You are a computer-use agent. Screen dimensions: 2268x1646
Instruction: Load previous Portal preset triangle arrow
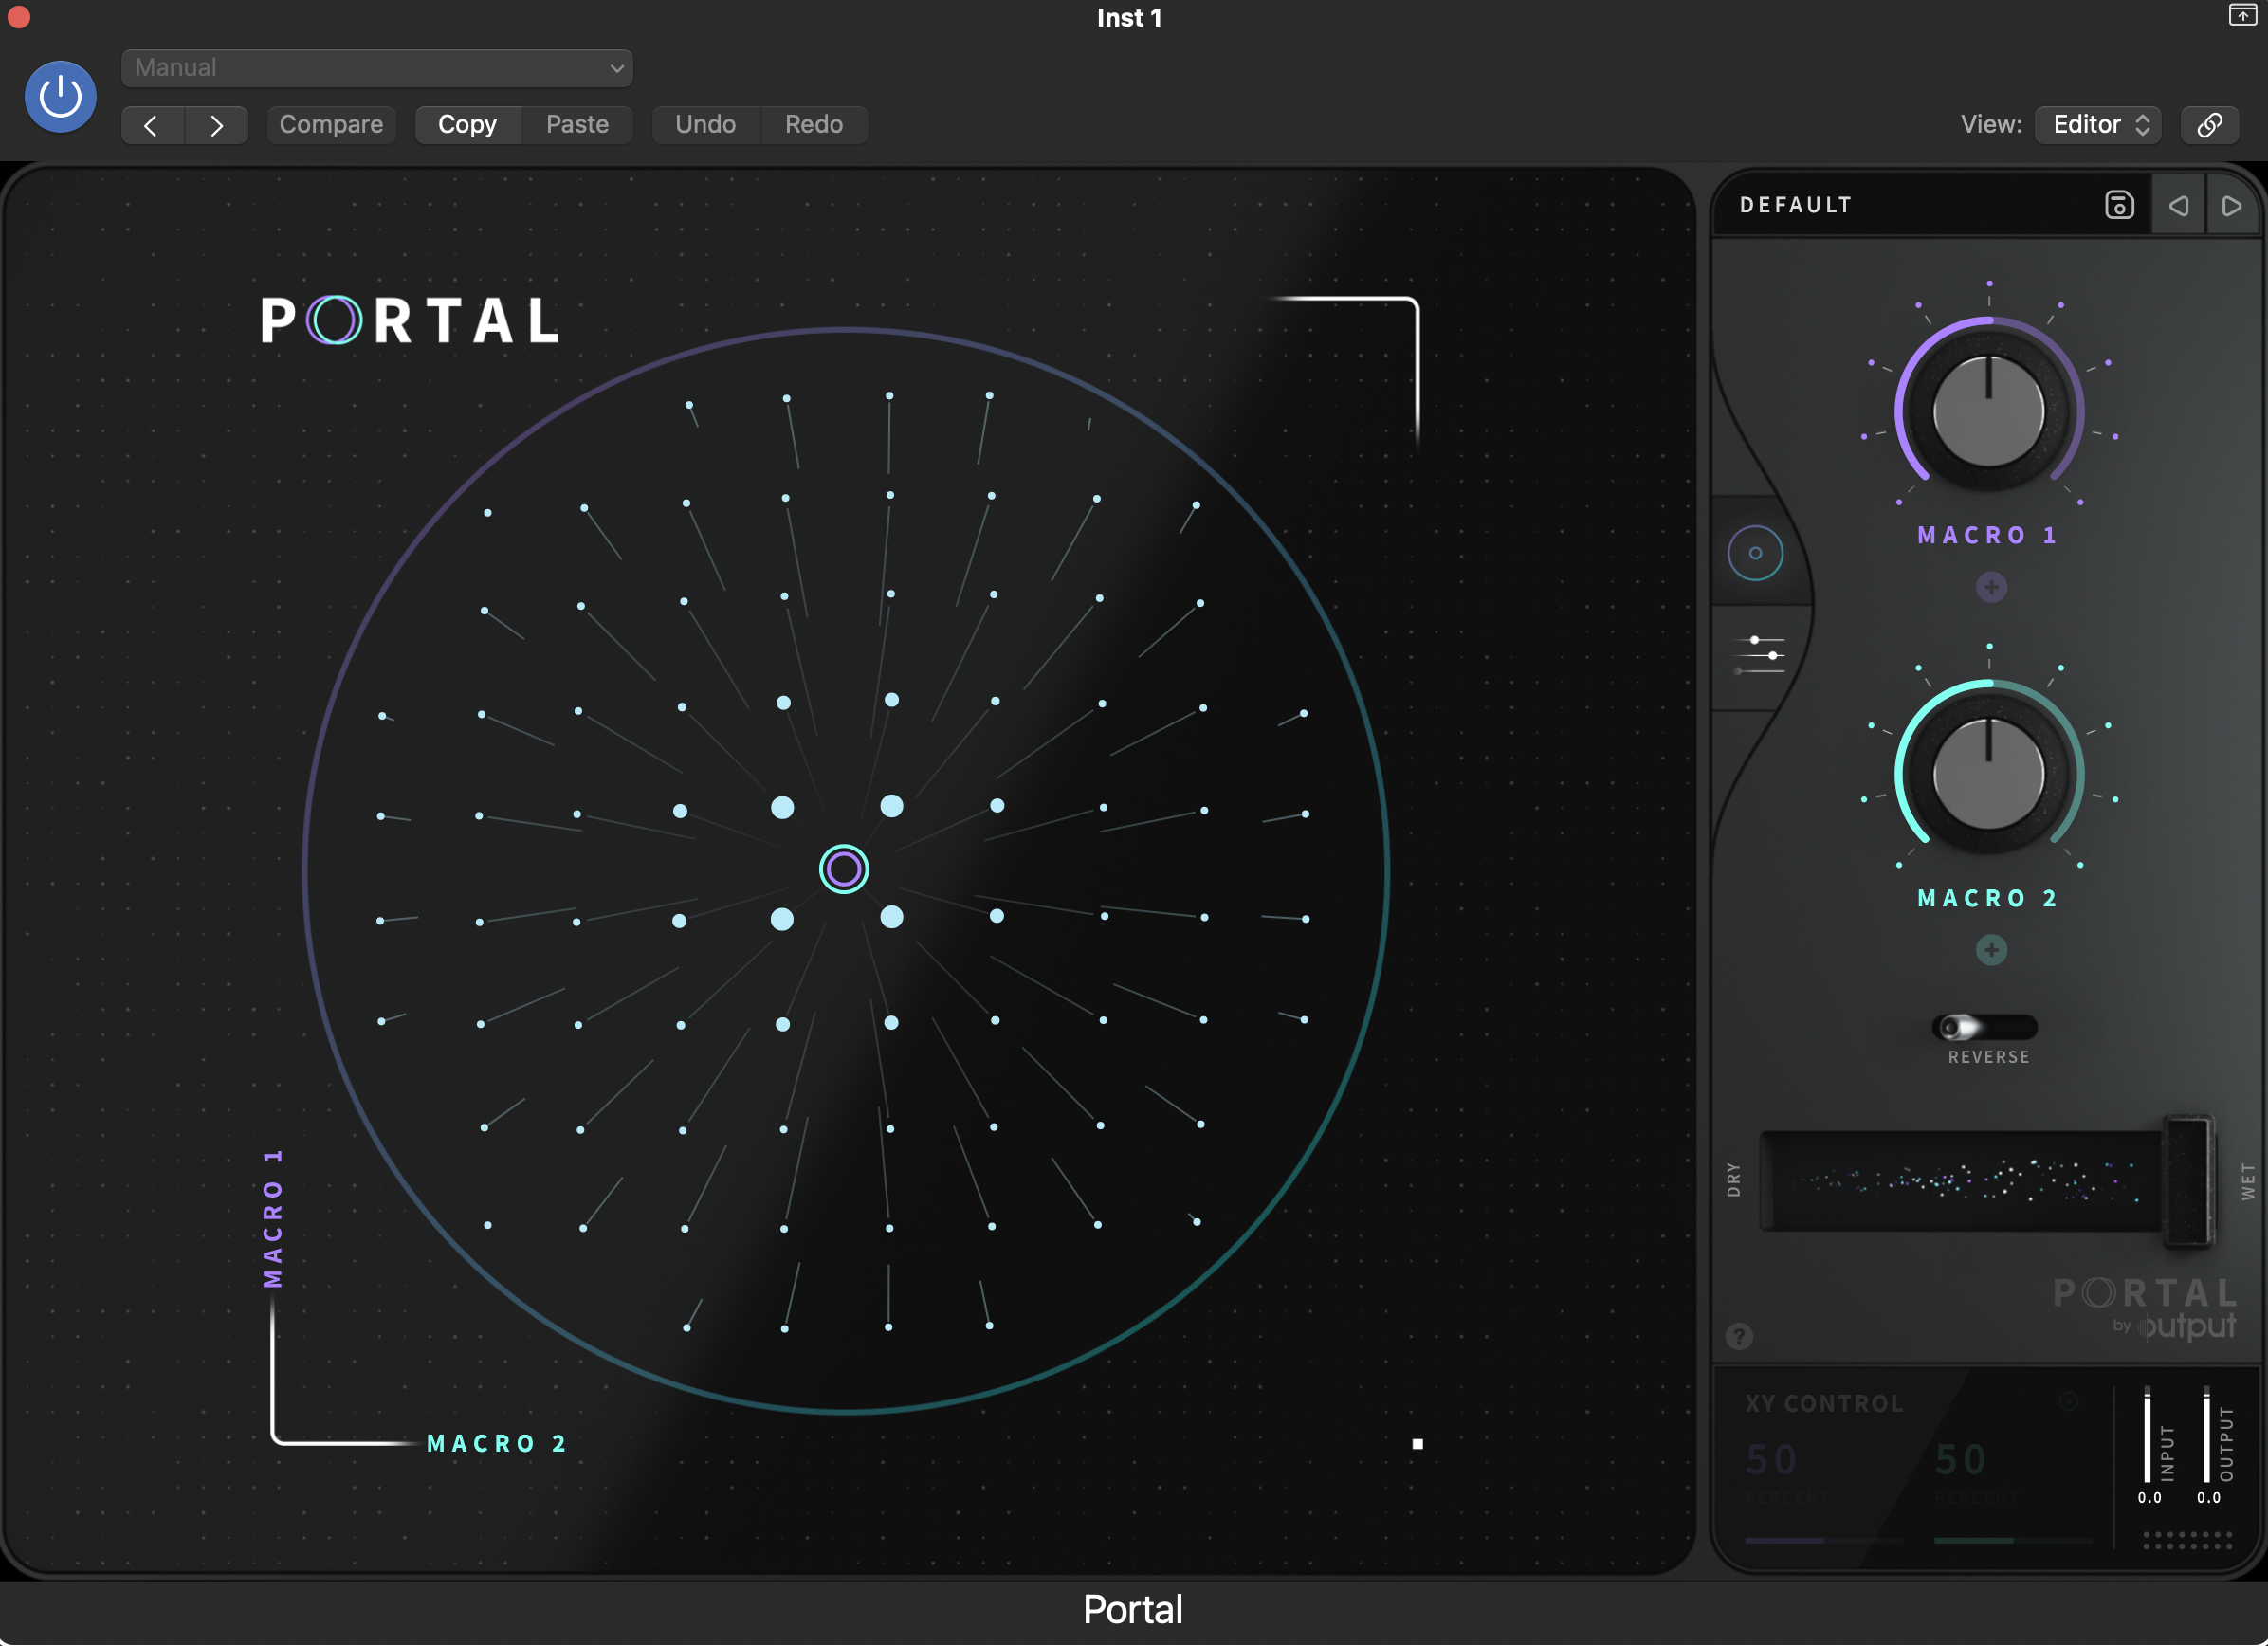[x=2178, y=206]
